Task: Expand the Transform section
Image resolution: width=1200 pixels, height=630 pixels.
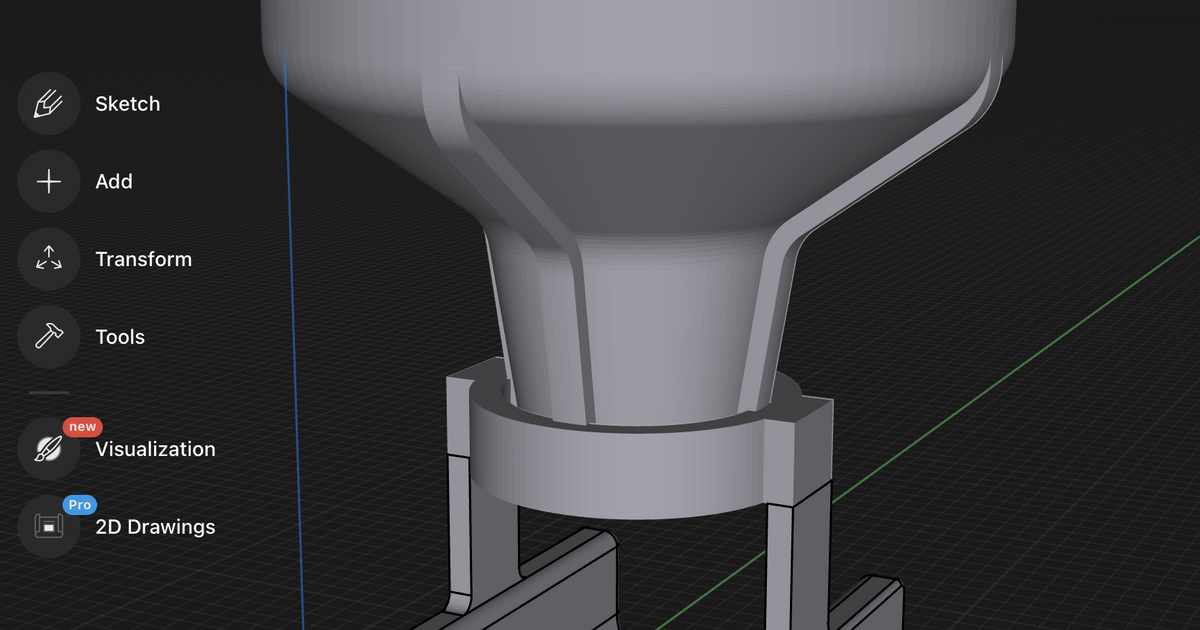Action: coord(143,259)
